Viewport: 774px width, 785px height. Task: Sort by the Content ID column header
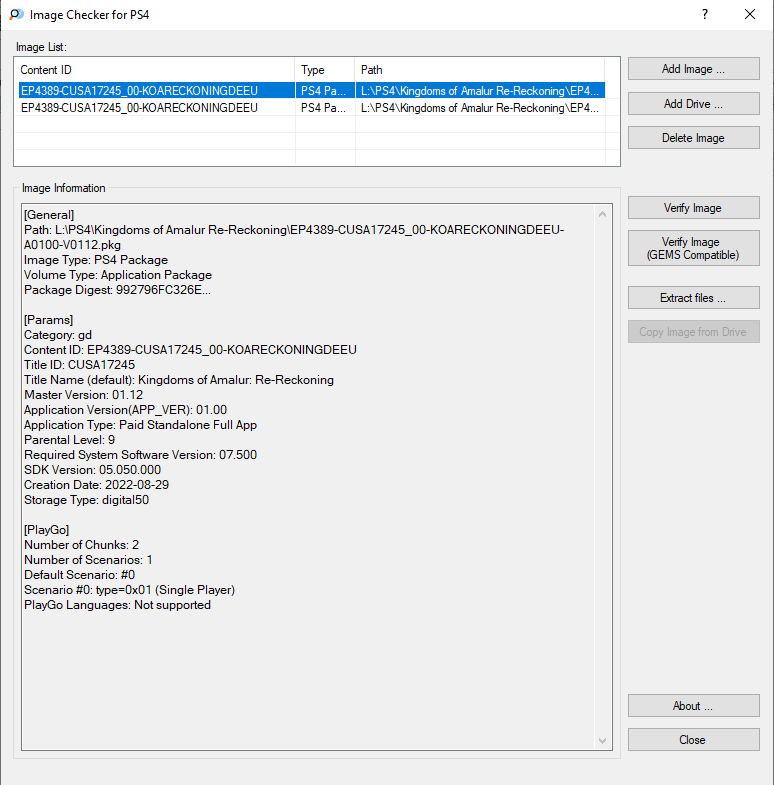tap(155, 70)
